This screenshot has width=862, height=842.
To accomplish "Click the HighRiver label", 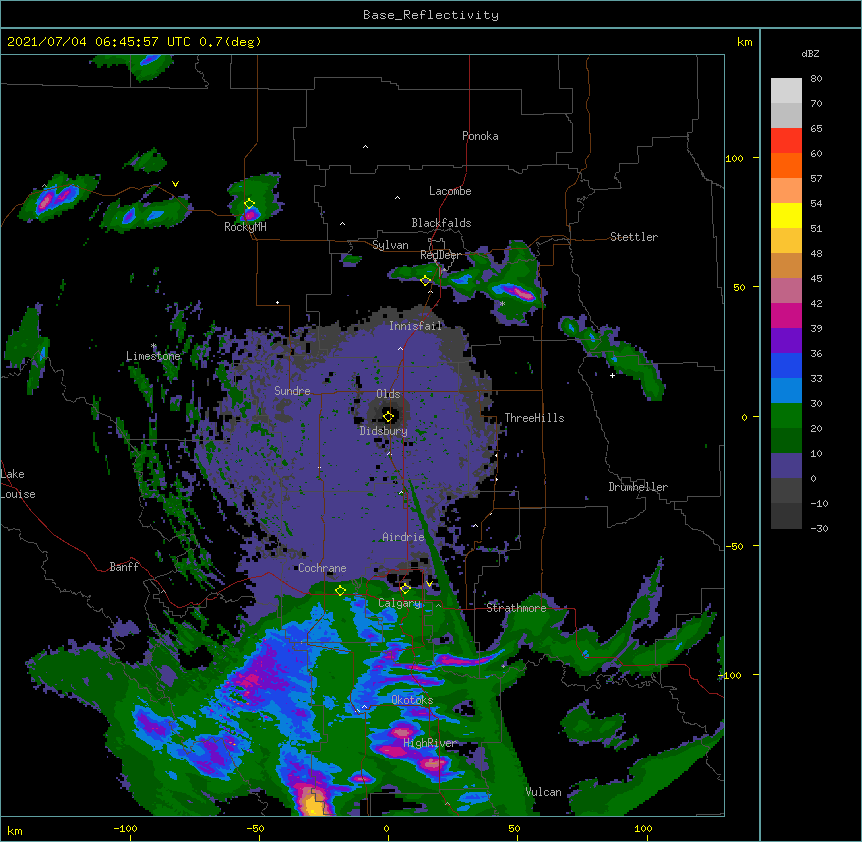I will [x=430, y=743].
